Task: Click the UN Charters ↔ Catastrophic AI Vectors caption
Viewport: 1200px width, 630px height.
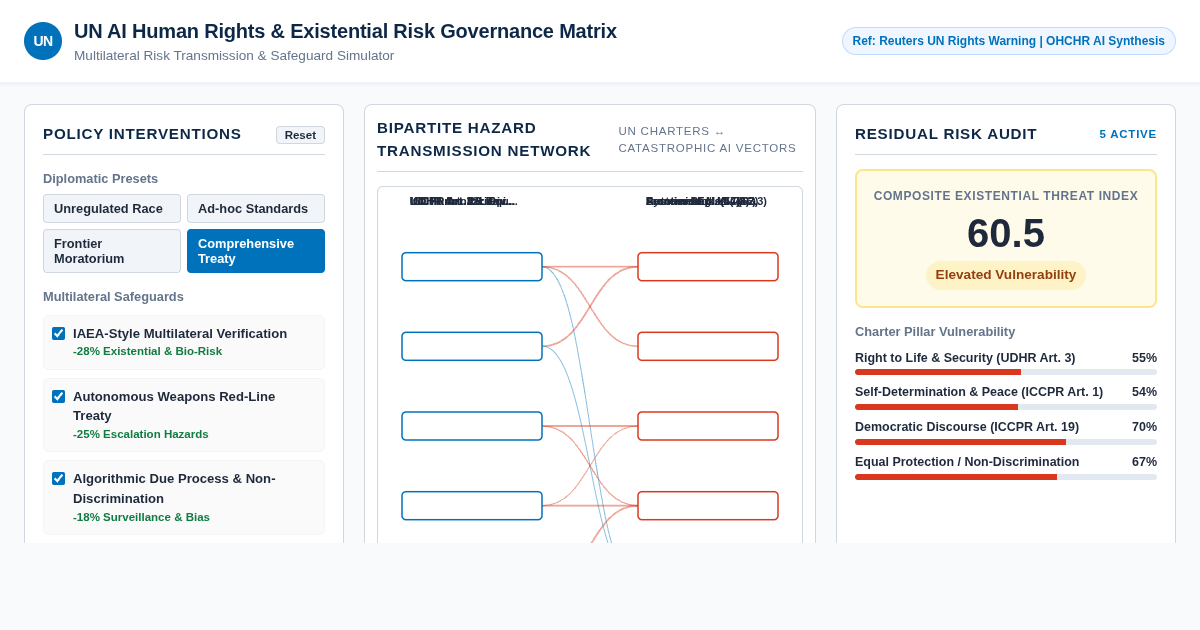Action: coord(707,140)
